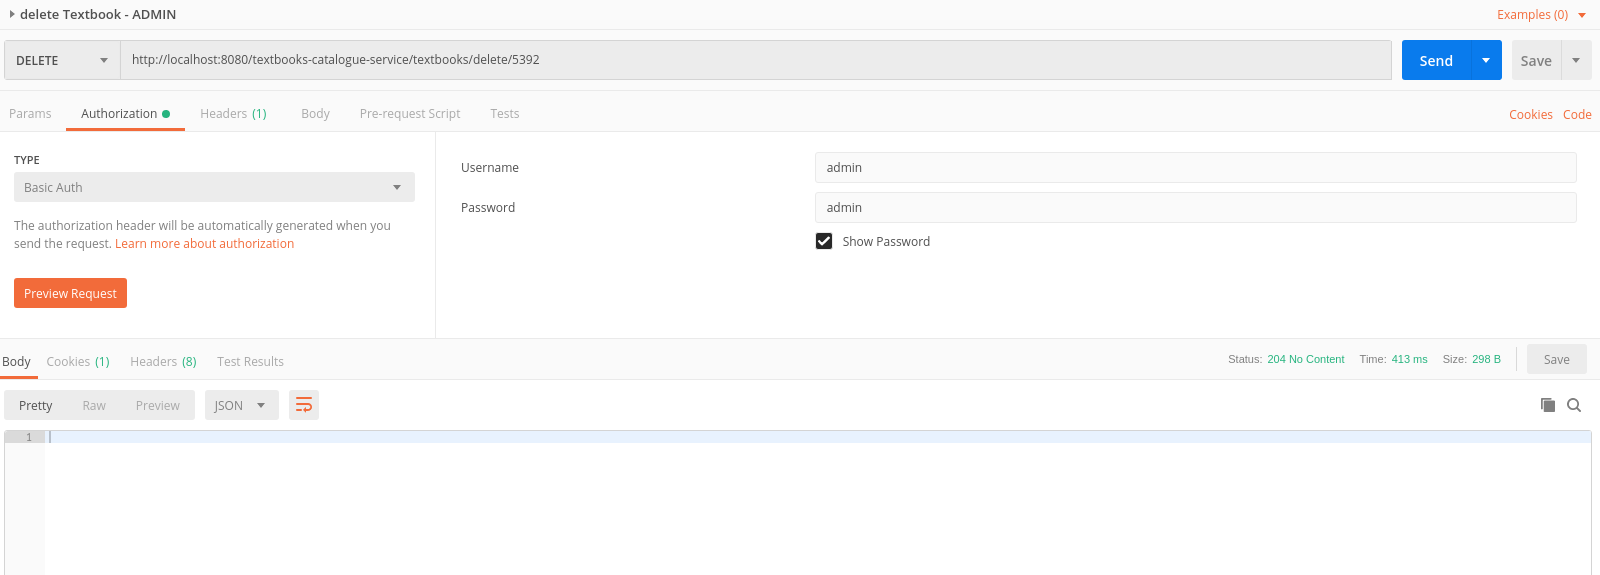Expand the 'delete Textbook - ADMIN' request title triangle
Screen dimensions: 1600x575
(12, 15)
